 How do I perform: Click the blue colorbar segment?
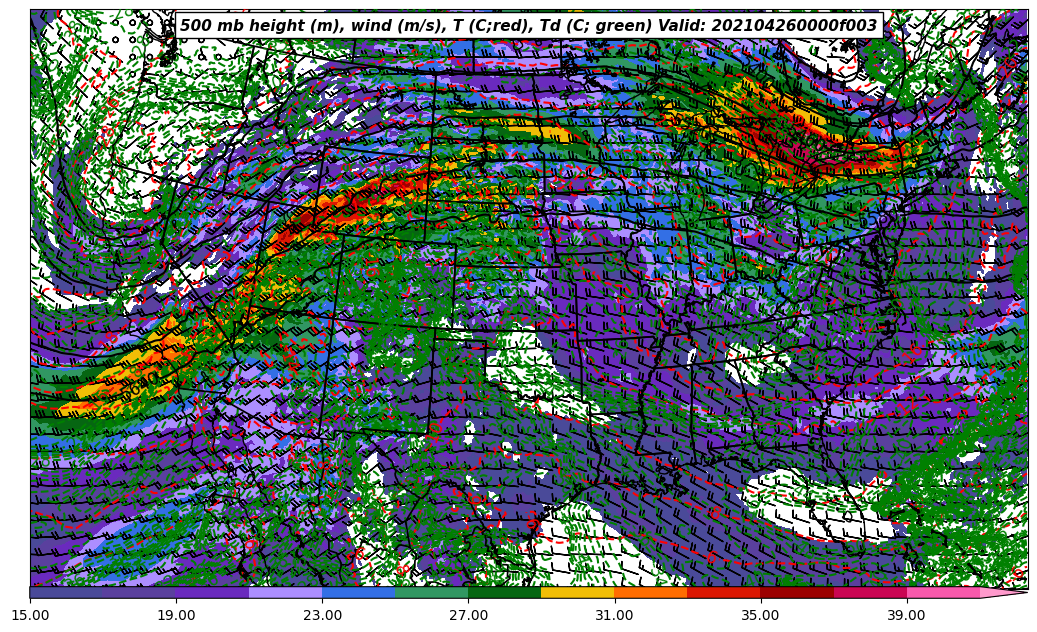click(358, 592)
